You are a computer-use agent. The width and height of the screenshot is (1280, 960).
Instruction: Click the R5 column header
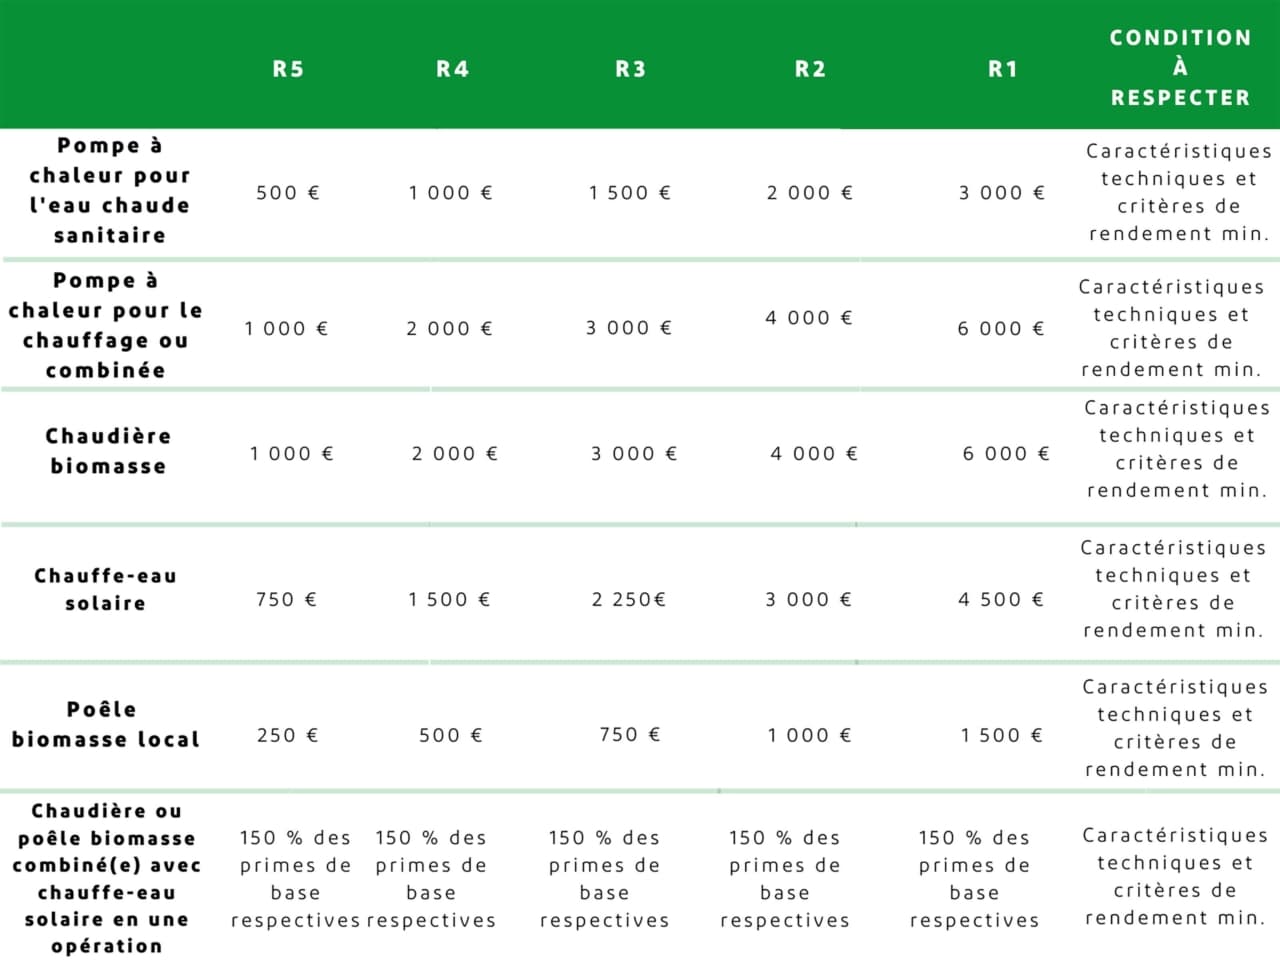pyautogui.click(x=288, y=69)
